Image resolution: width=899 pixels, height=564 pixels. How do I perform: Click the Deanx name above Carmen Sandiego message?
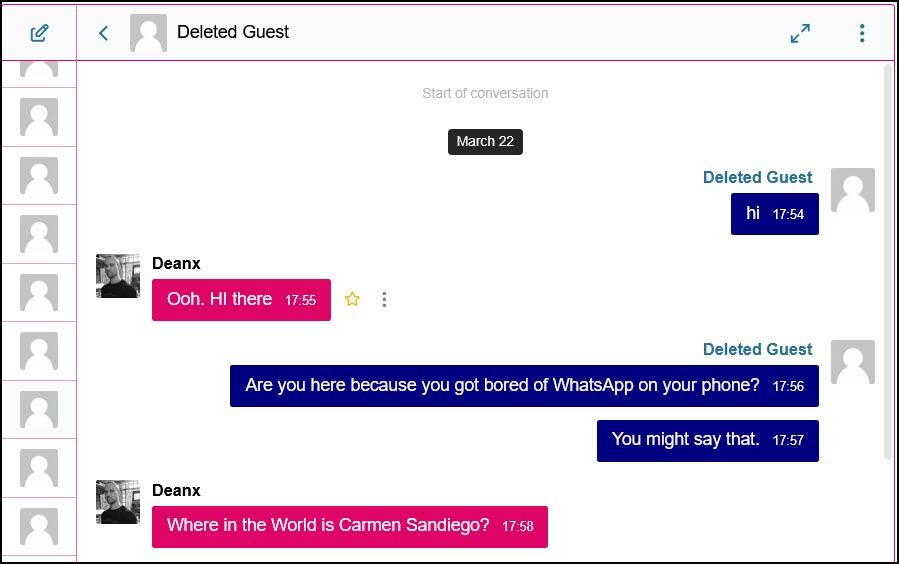(176, 490)
